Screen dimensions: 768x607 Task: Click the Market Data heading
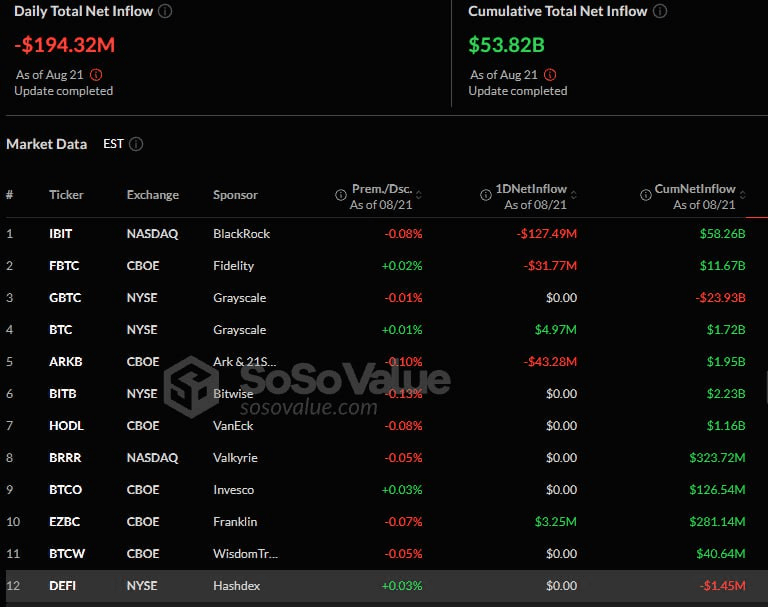coord(47,144)
